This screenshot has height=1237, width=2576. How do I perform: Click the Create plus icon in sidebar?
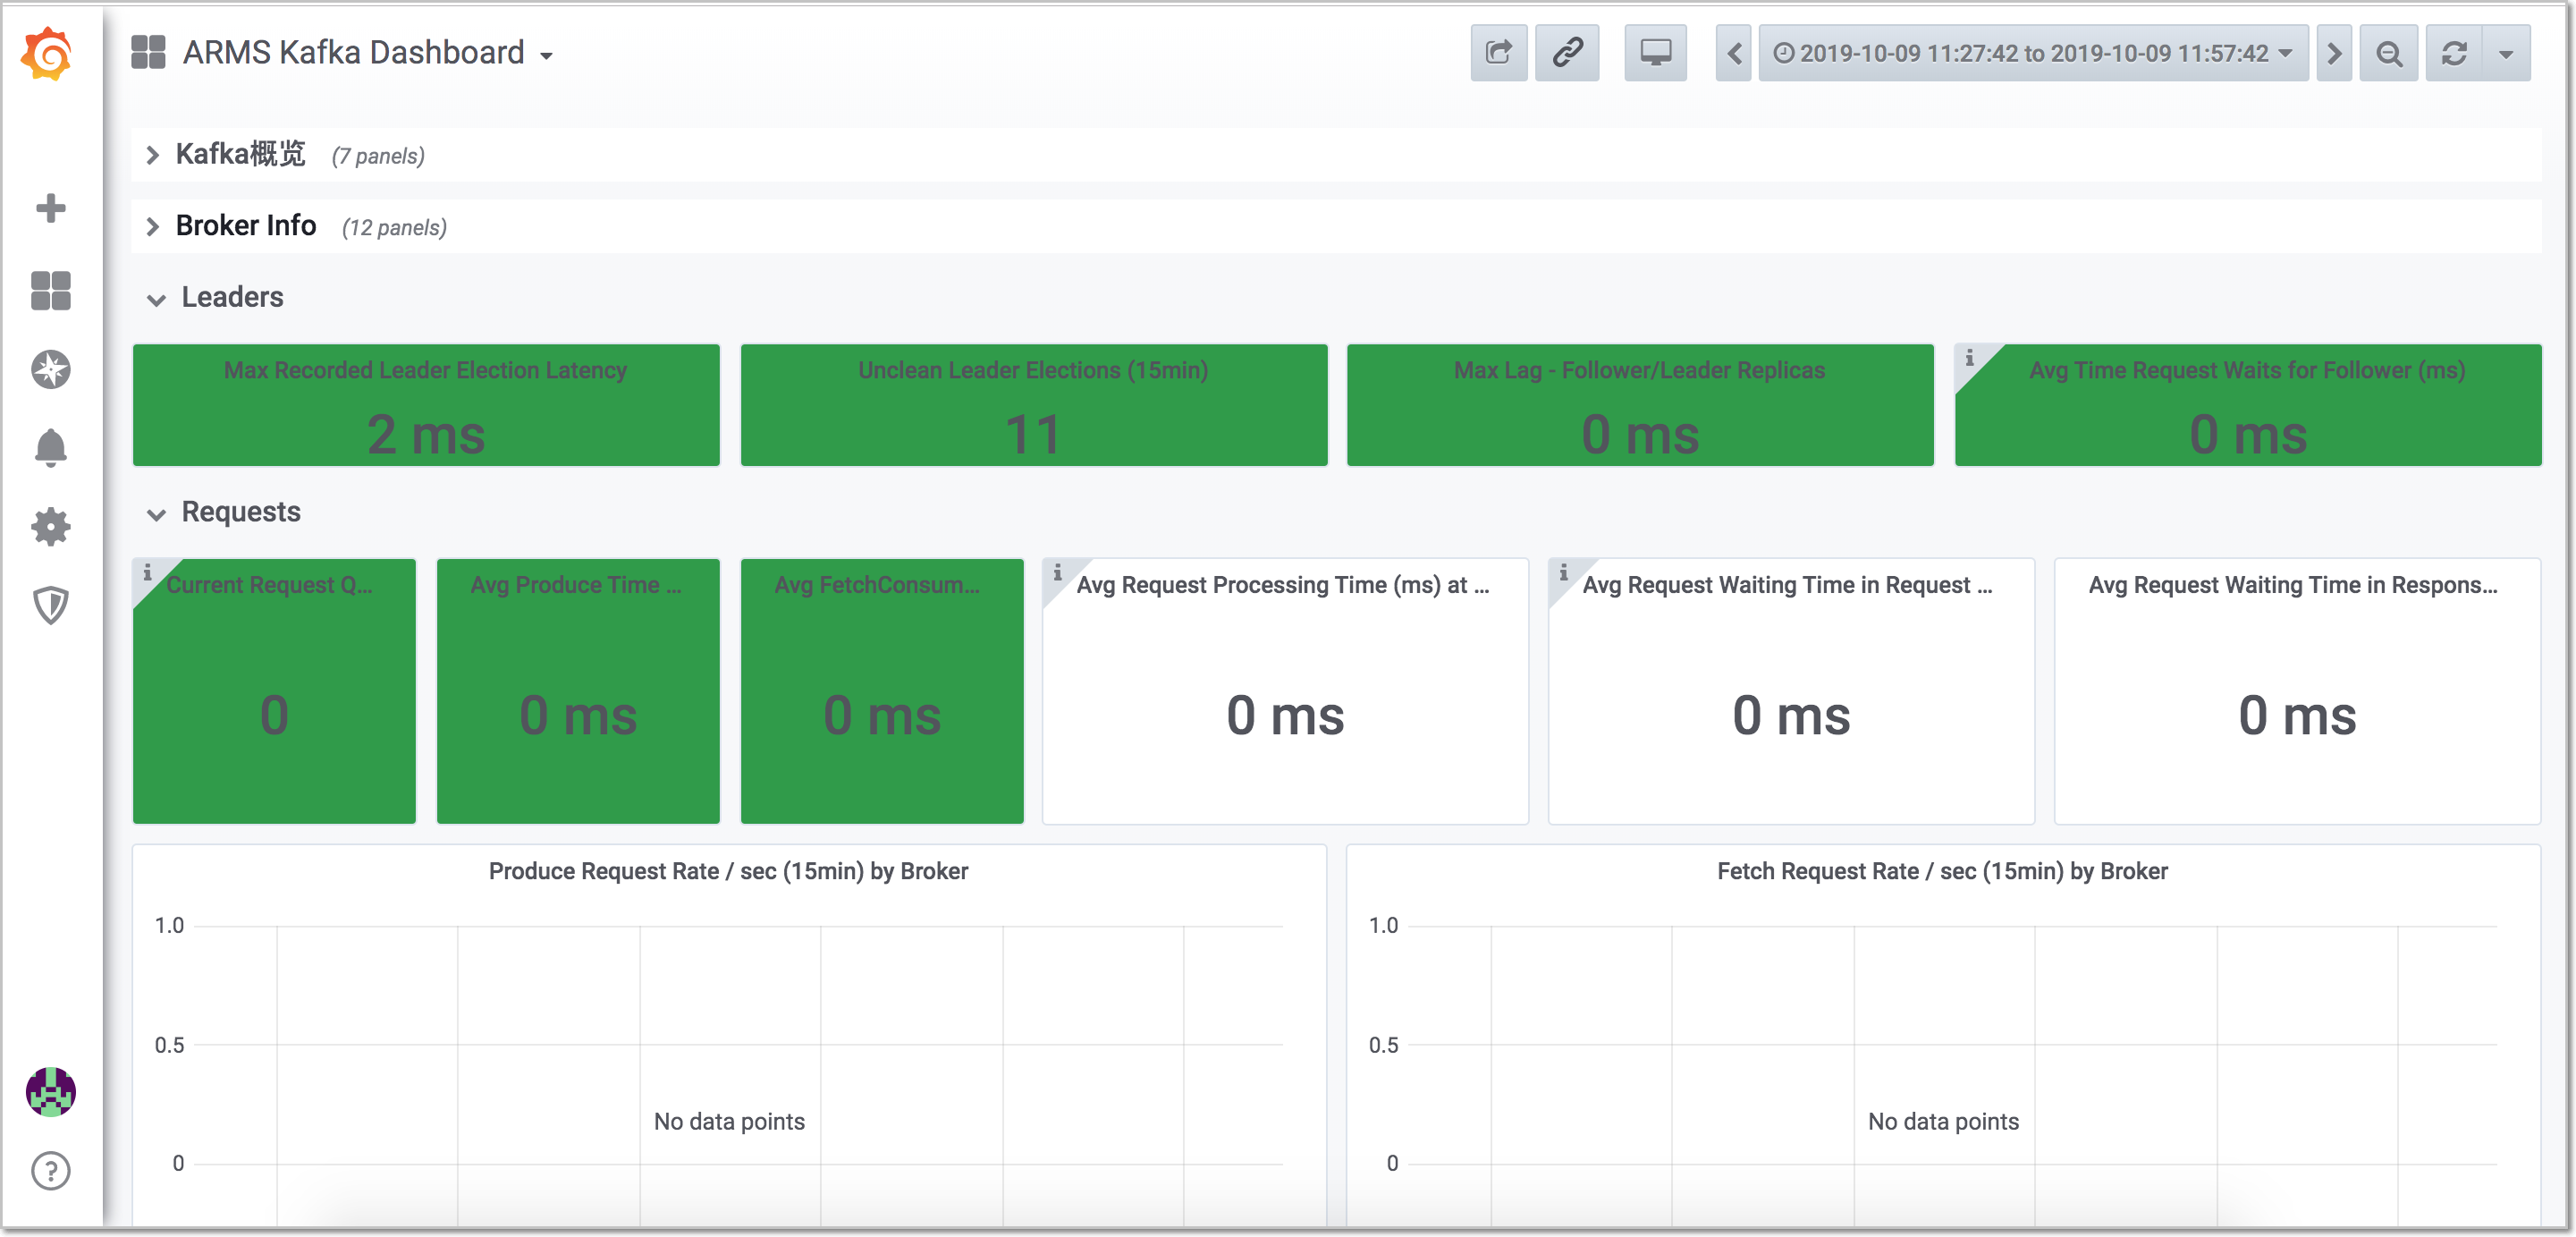(50, 208)
